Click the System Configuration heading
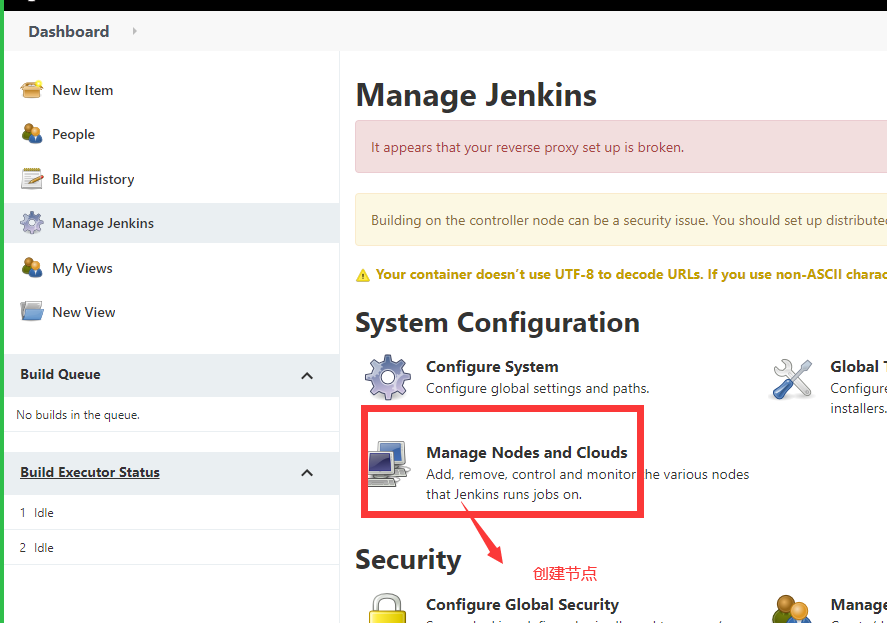The height and width of the screenshot is (623, 887). coord(497,323)
